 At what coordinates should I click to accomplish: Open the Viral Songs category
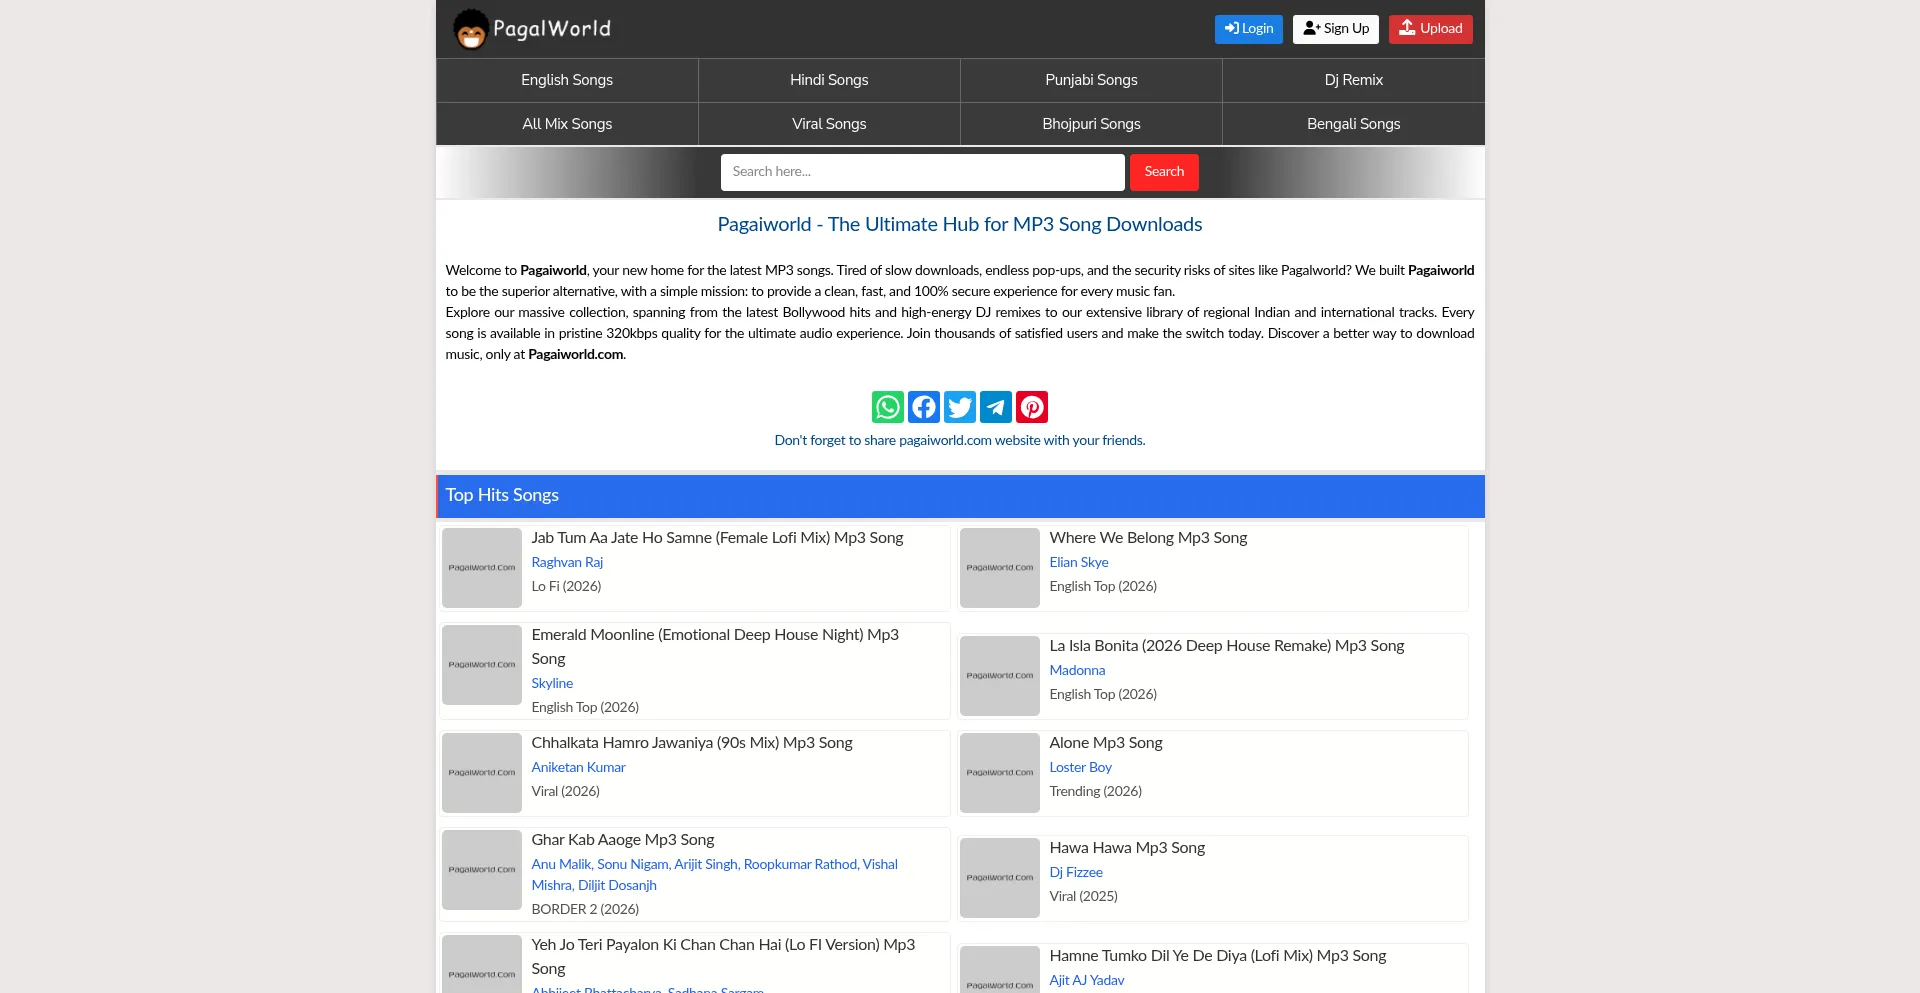tap(829, 124)
